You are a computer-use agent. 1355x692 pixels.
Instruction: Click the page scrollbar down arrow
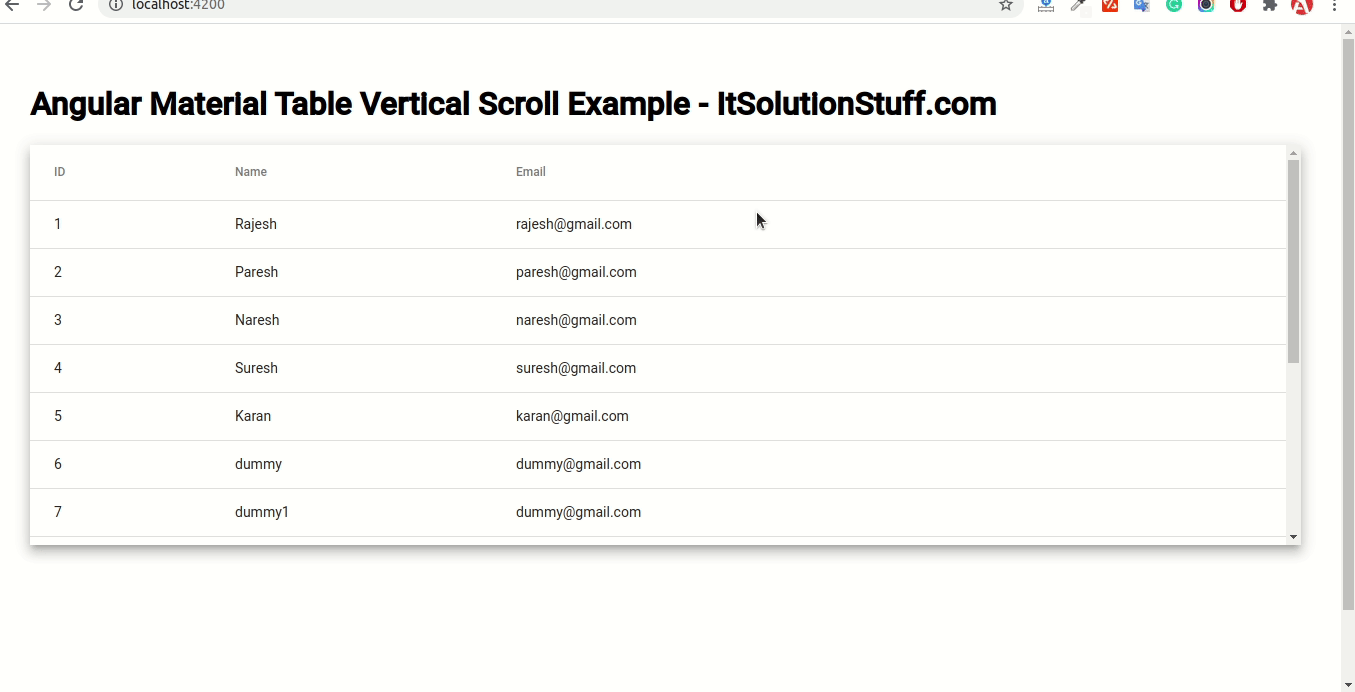1348,685
